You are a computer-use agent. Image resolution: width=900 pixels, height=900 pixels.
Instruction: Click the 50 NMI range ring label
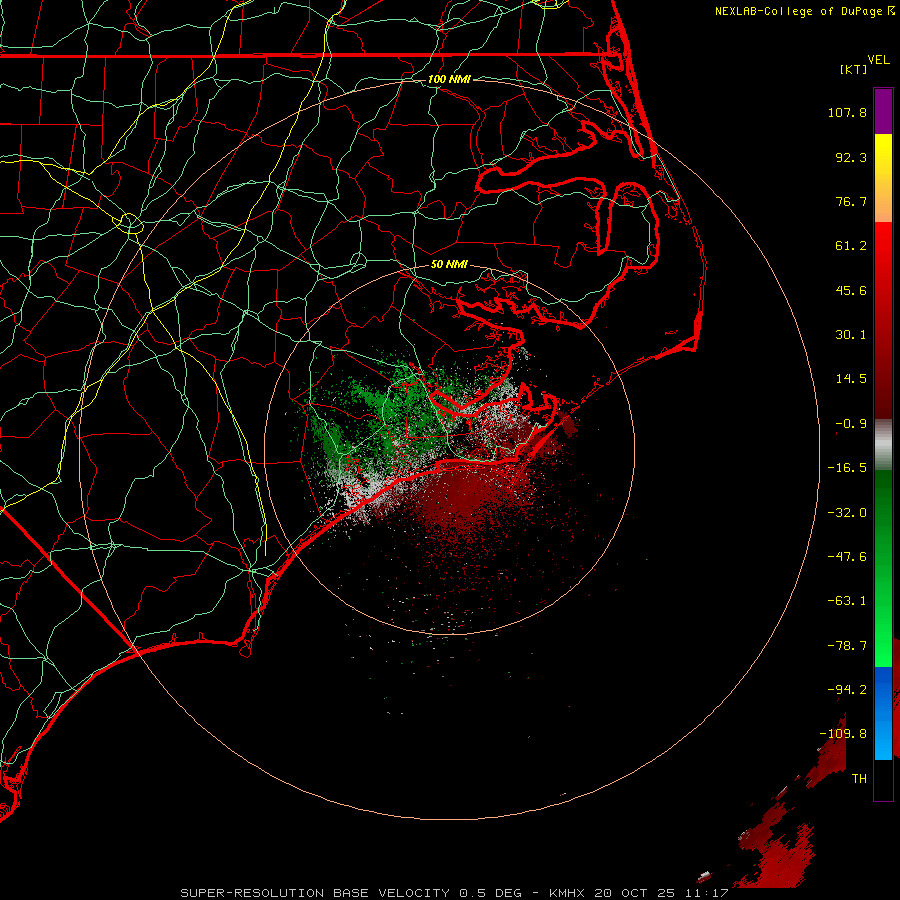pos(449,265)
